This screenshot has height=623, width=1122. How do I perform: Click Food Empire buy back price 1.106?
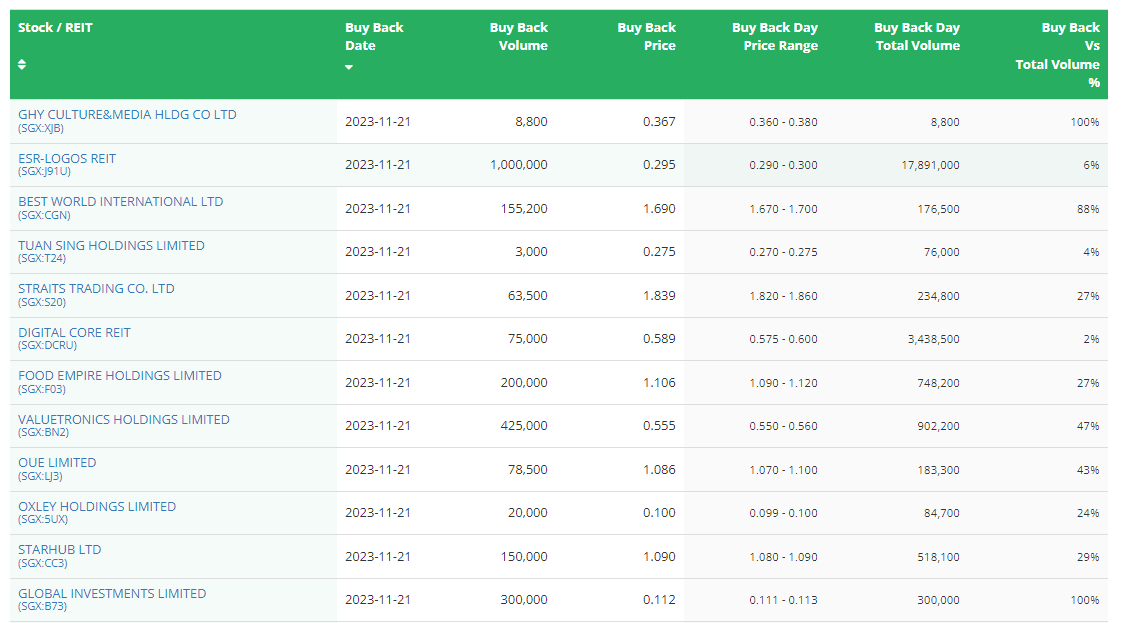click(x=659, y=383)
